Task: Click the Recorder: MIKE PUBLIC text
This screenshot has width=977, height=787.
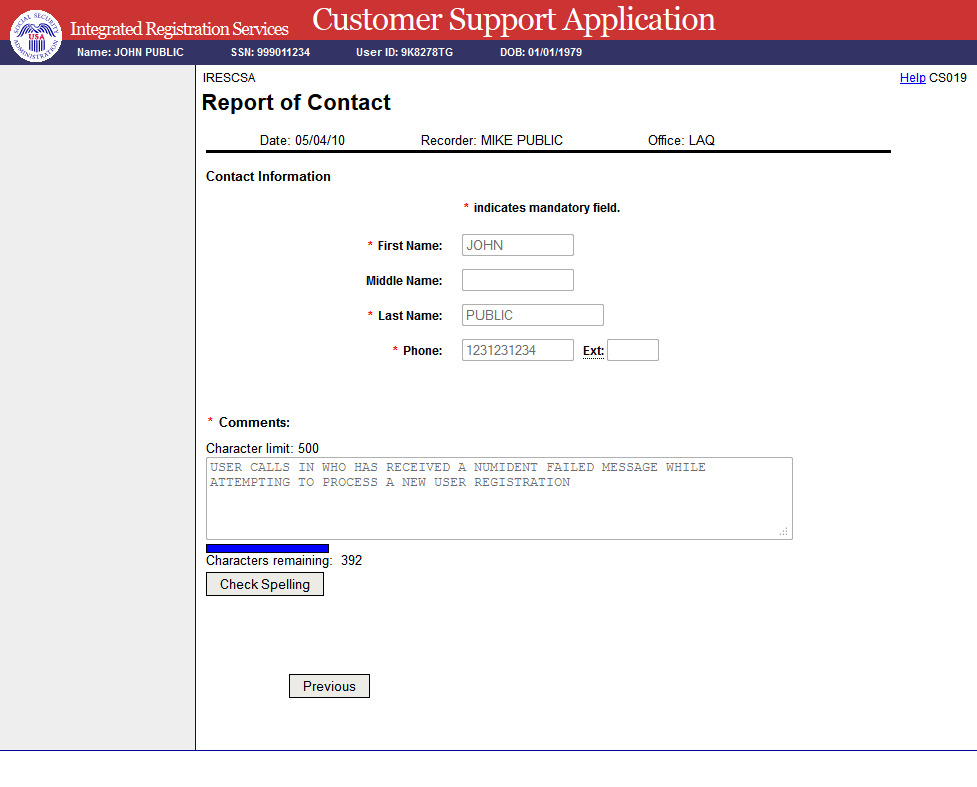Action: click(x=492, y=140)
